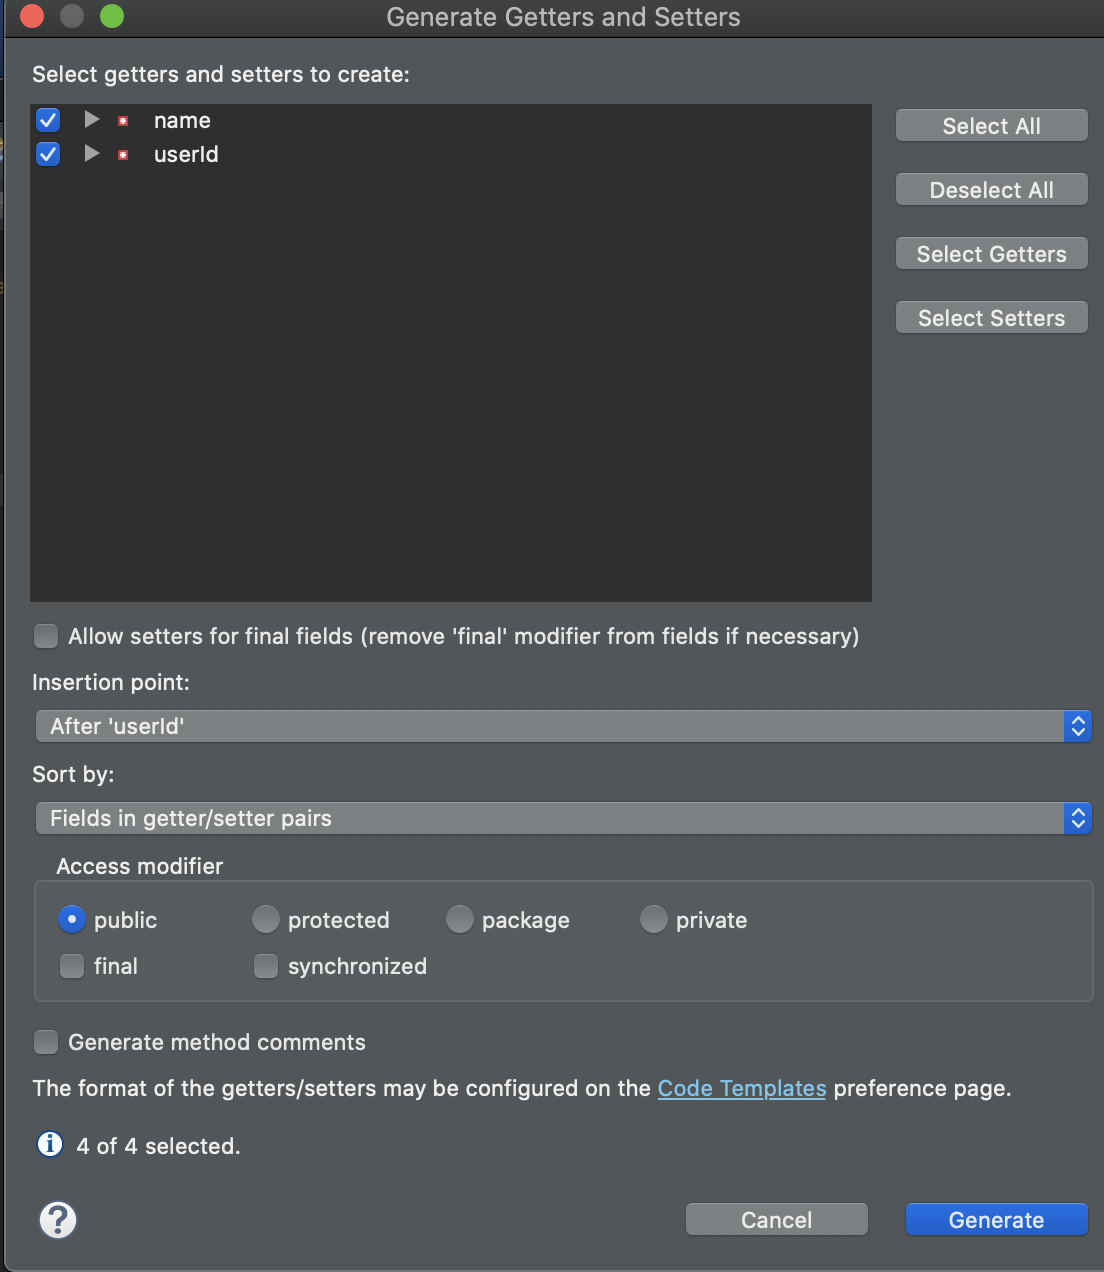Enable Generate method comments checkbox
This screenshot has width=1104, height=1272.
coord(46,1042)
